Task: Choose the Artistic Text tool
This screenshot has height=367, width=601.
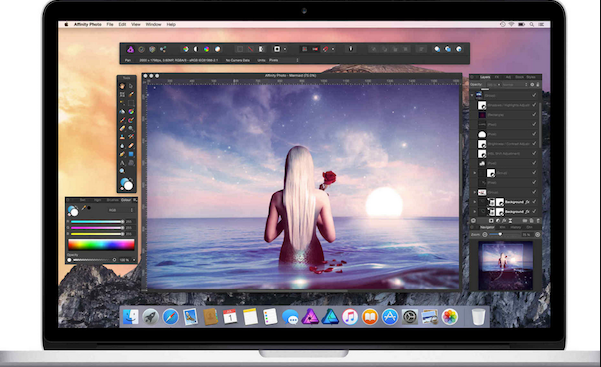Action: (x=122, y=163)
